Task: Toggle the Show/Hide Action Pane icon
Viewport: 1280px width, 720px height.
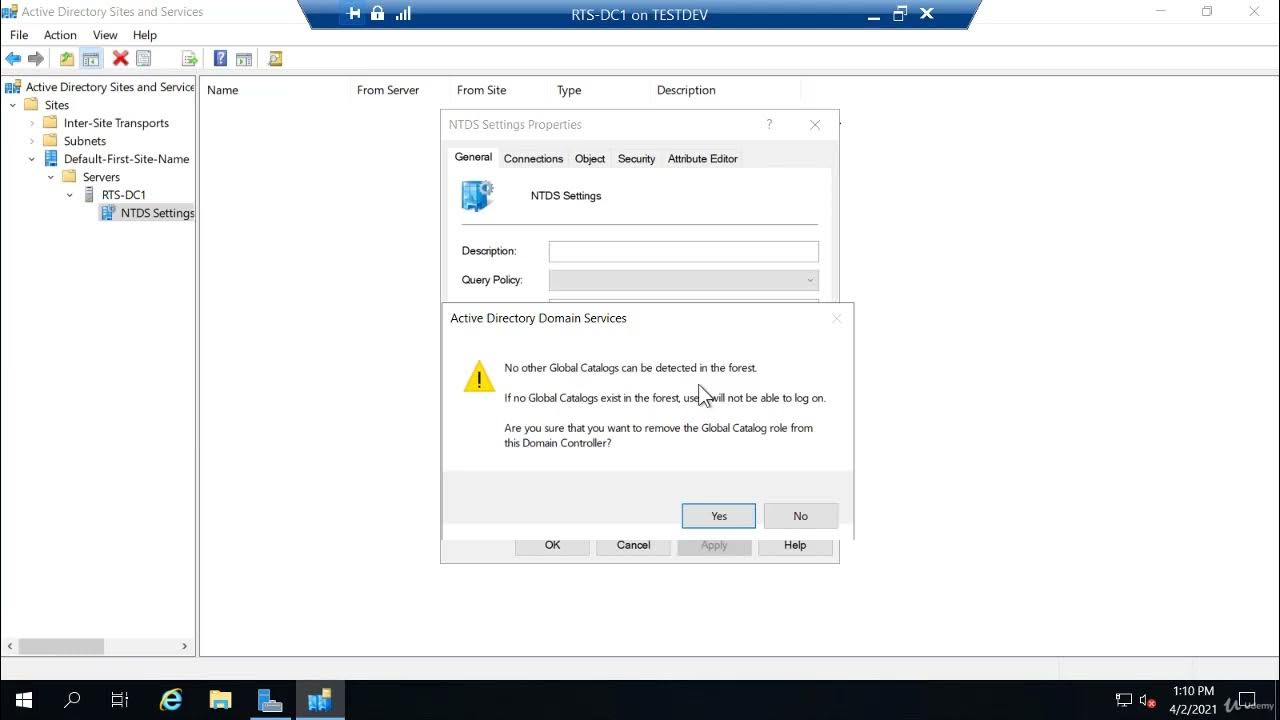Action: coord(244,59)
